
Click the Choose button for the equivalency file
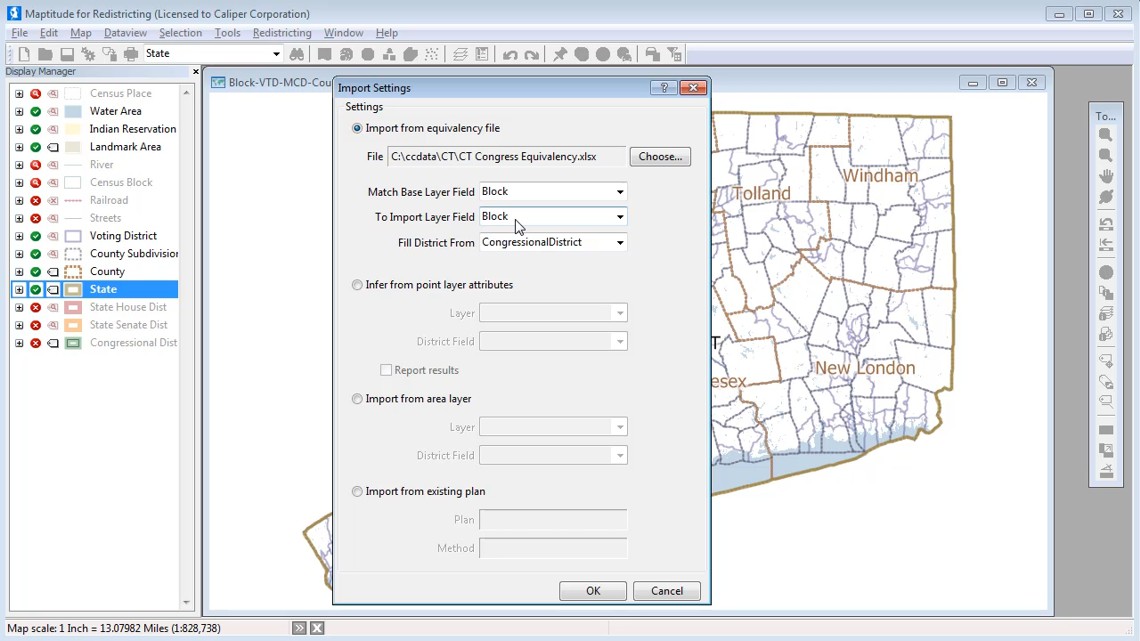pos(659,156)
